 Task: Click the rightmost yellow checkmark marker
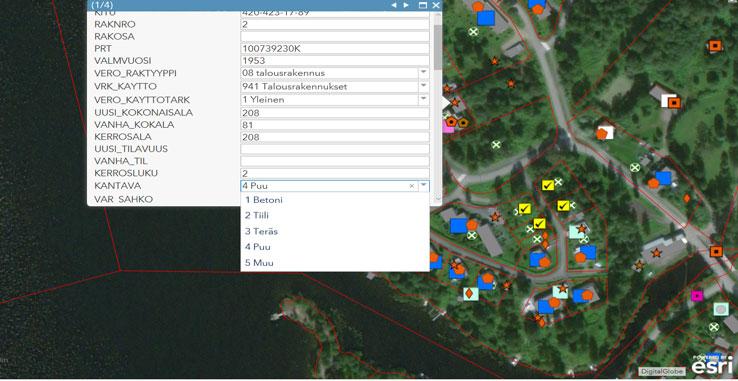coord(563,206)
